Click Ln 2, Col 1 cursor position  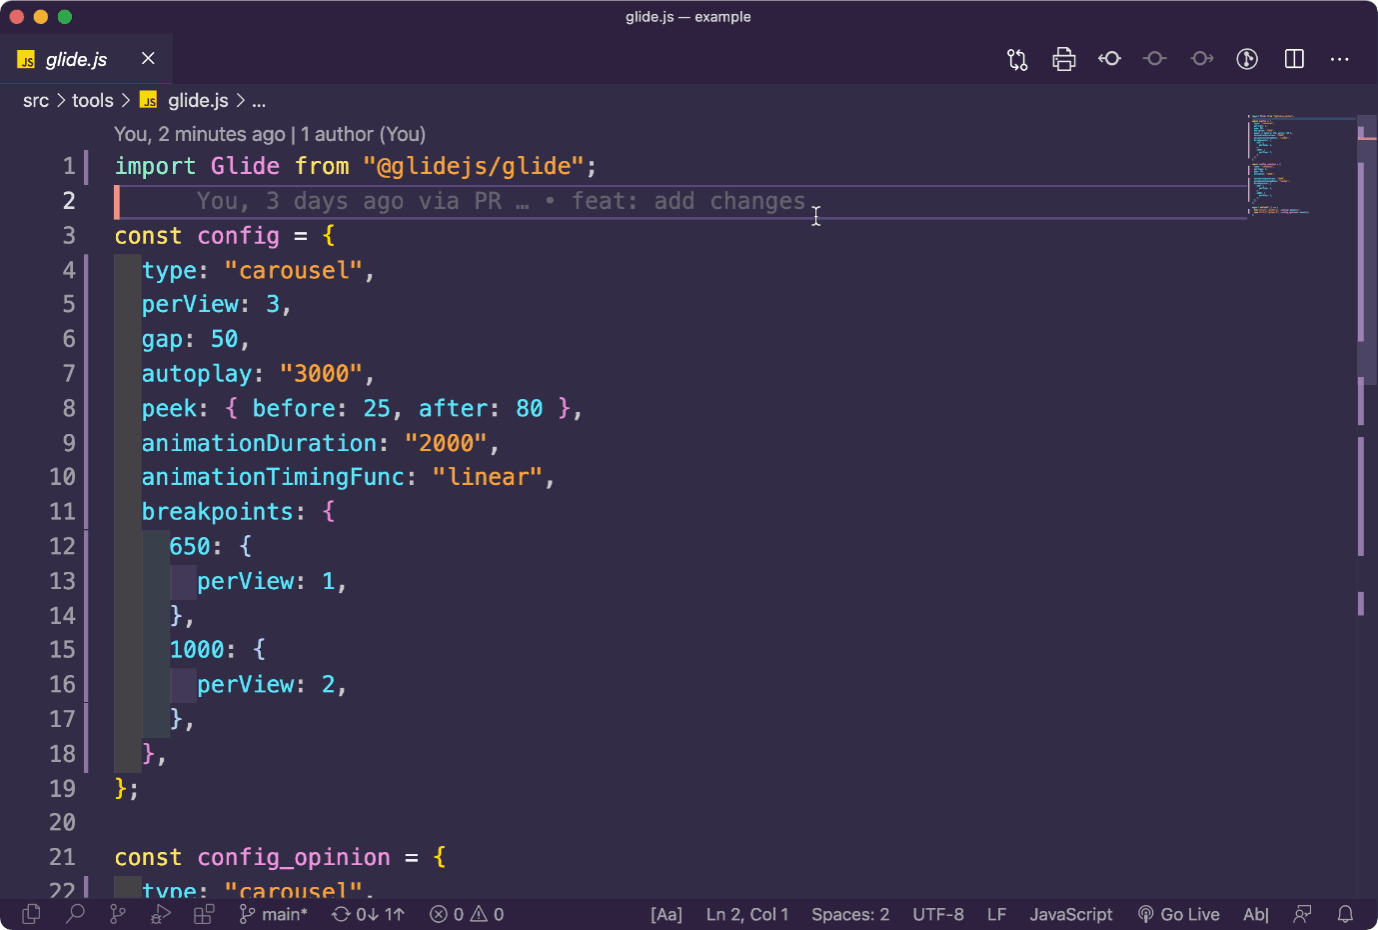747,914
